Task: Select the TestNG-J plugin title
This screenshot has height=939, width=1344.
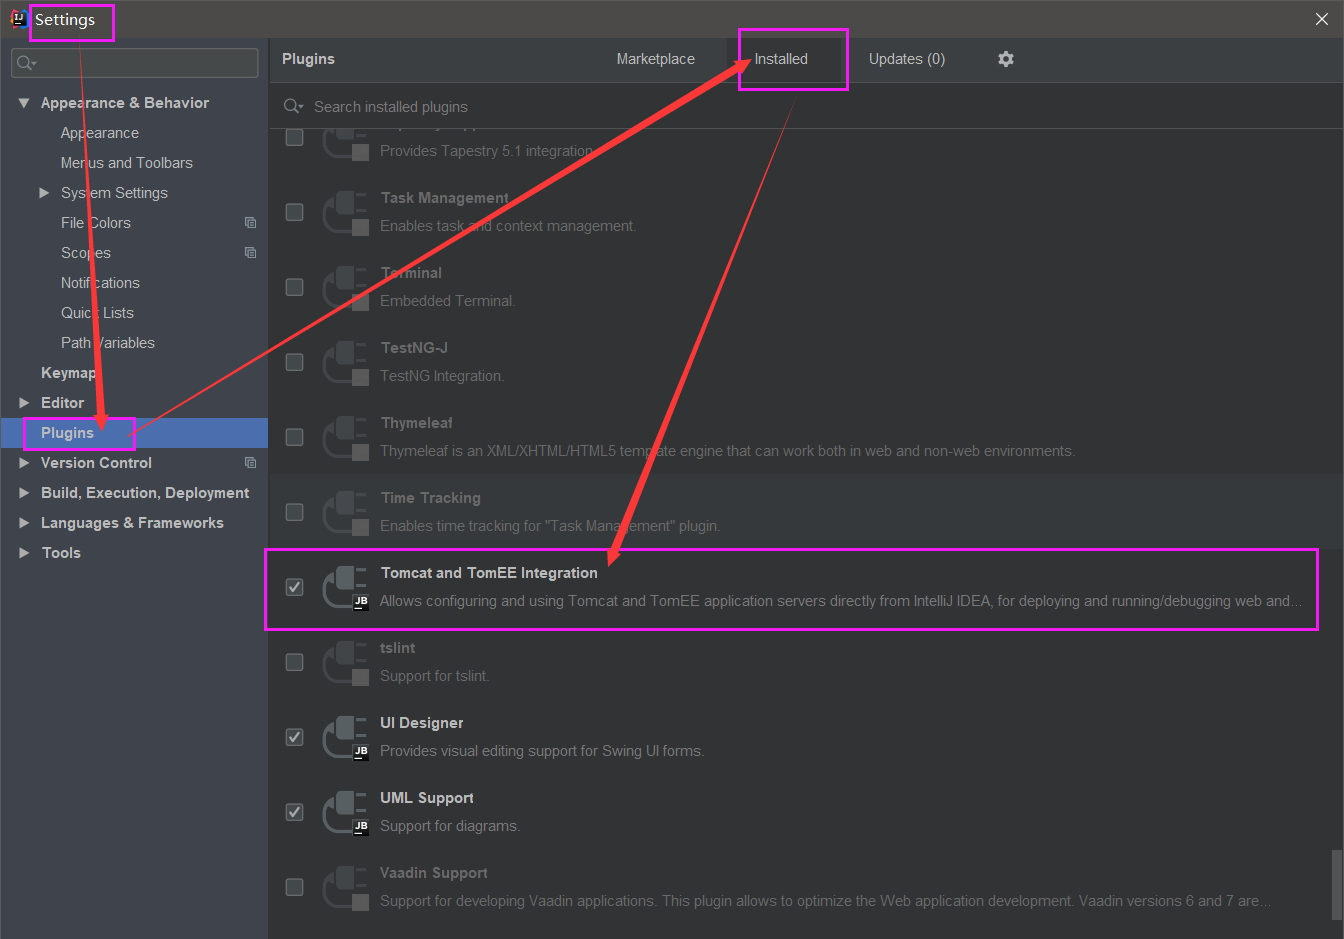Action: pos(414,348)
